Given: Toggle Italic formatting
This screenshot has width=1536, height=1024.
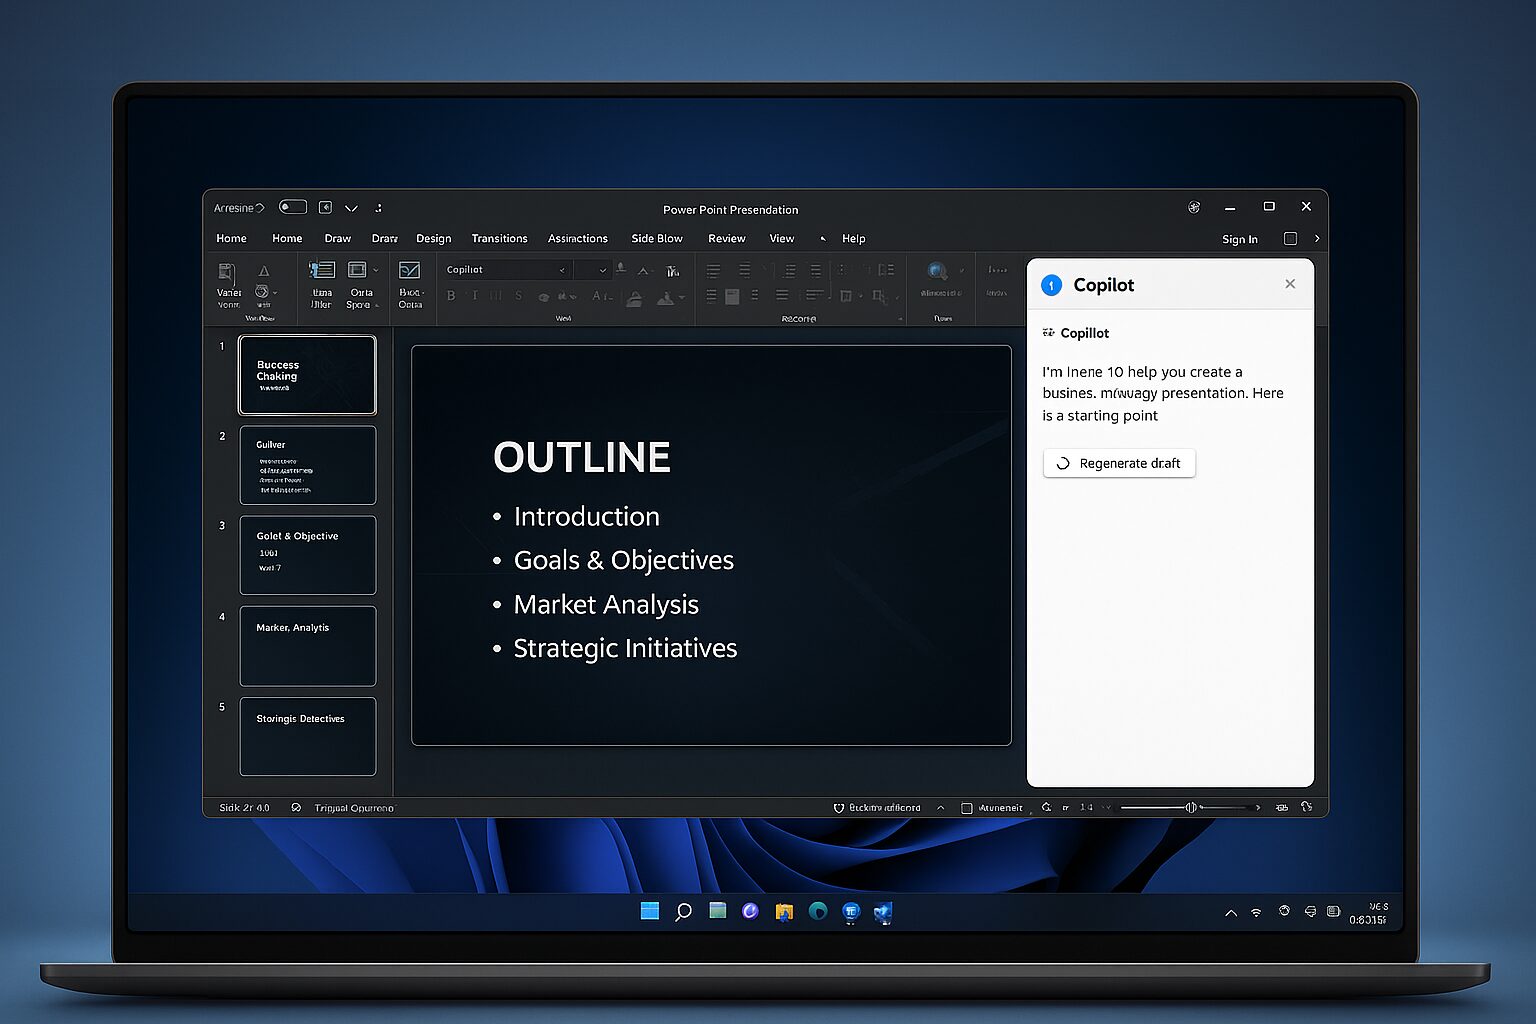Looking at the screenshot, I should coord(475,296).
